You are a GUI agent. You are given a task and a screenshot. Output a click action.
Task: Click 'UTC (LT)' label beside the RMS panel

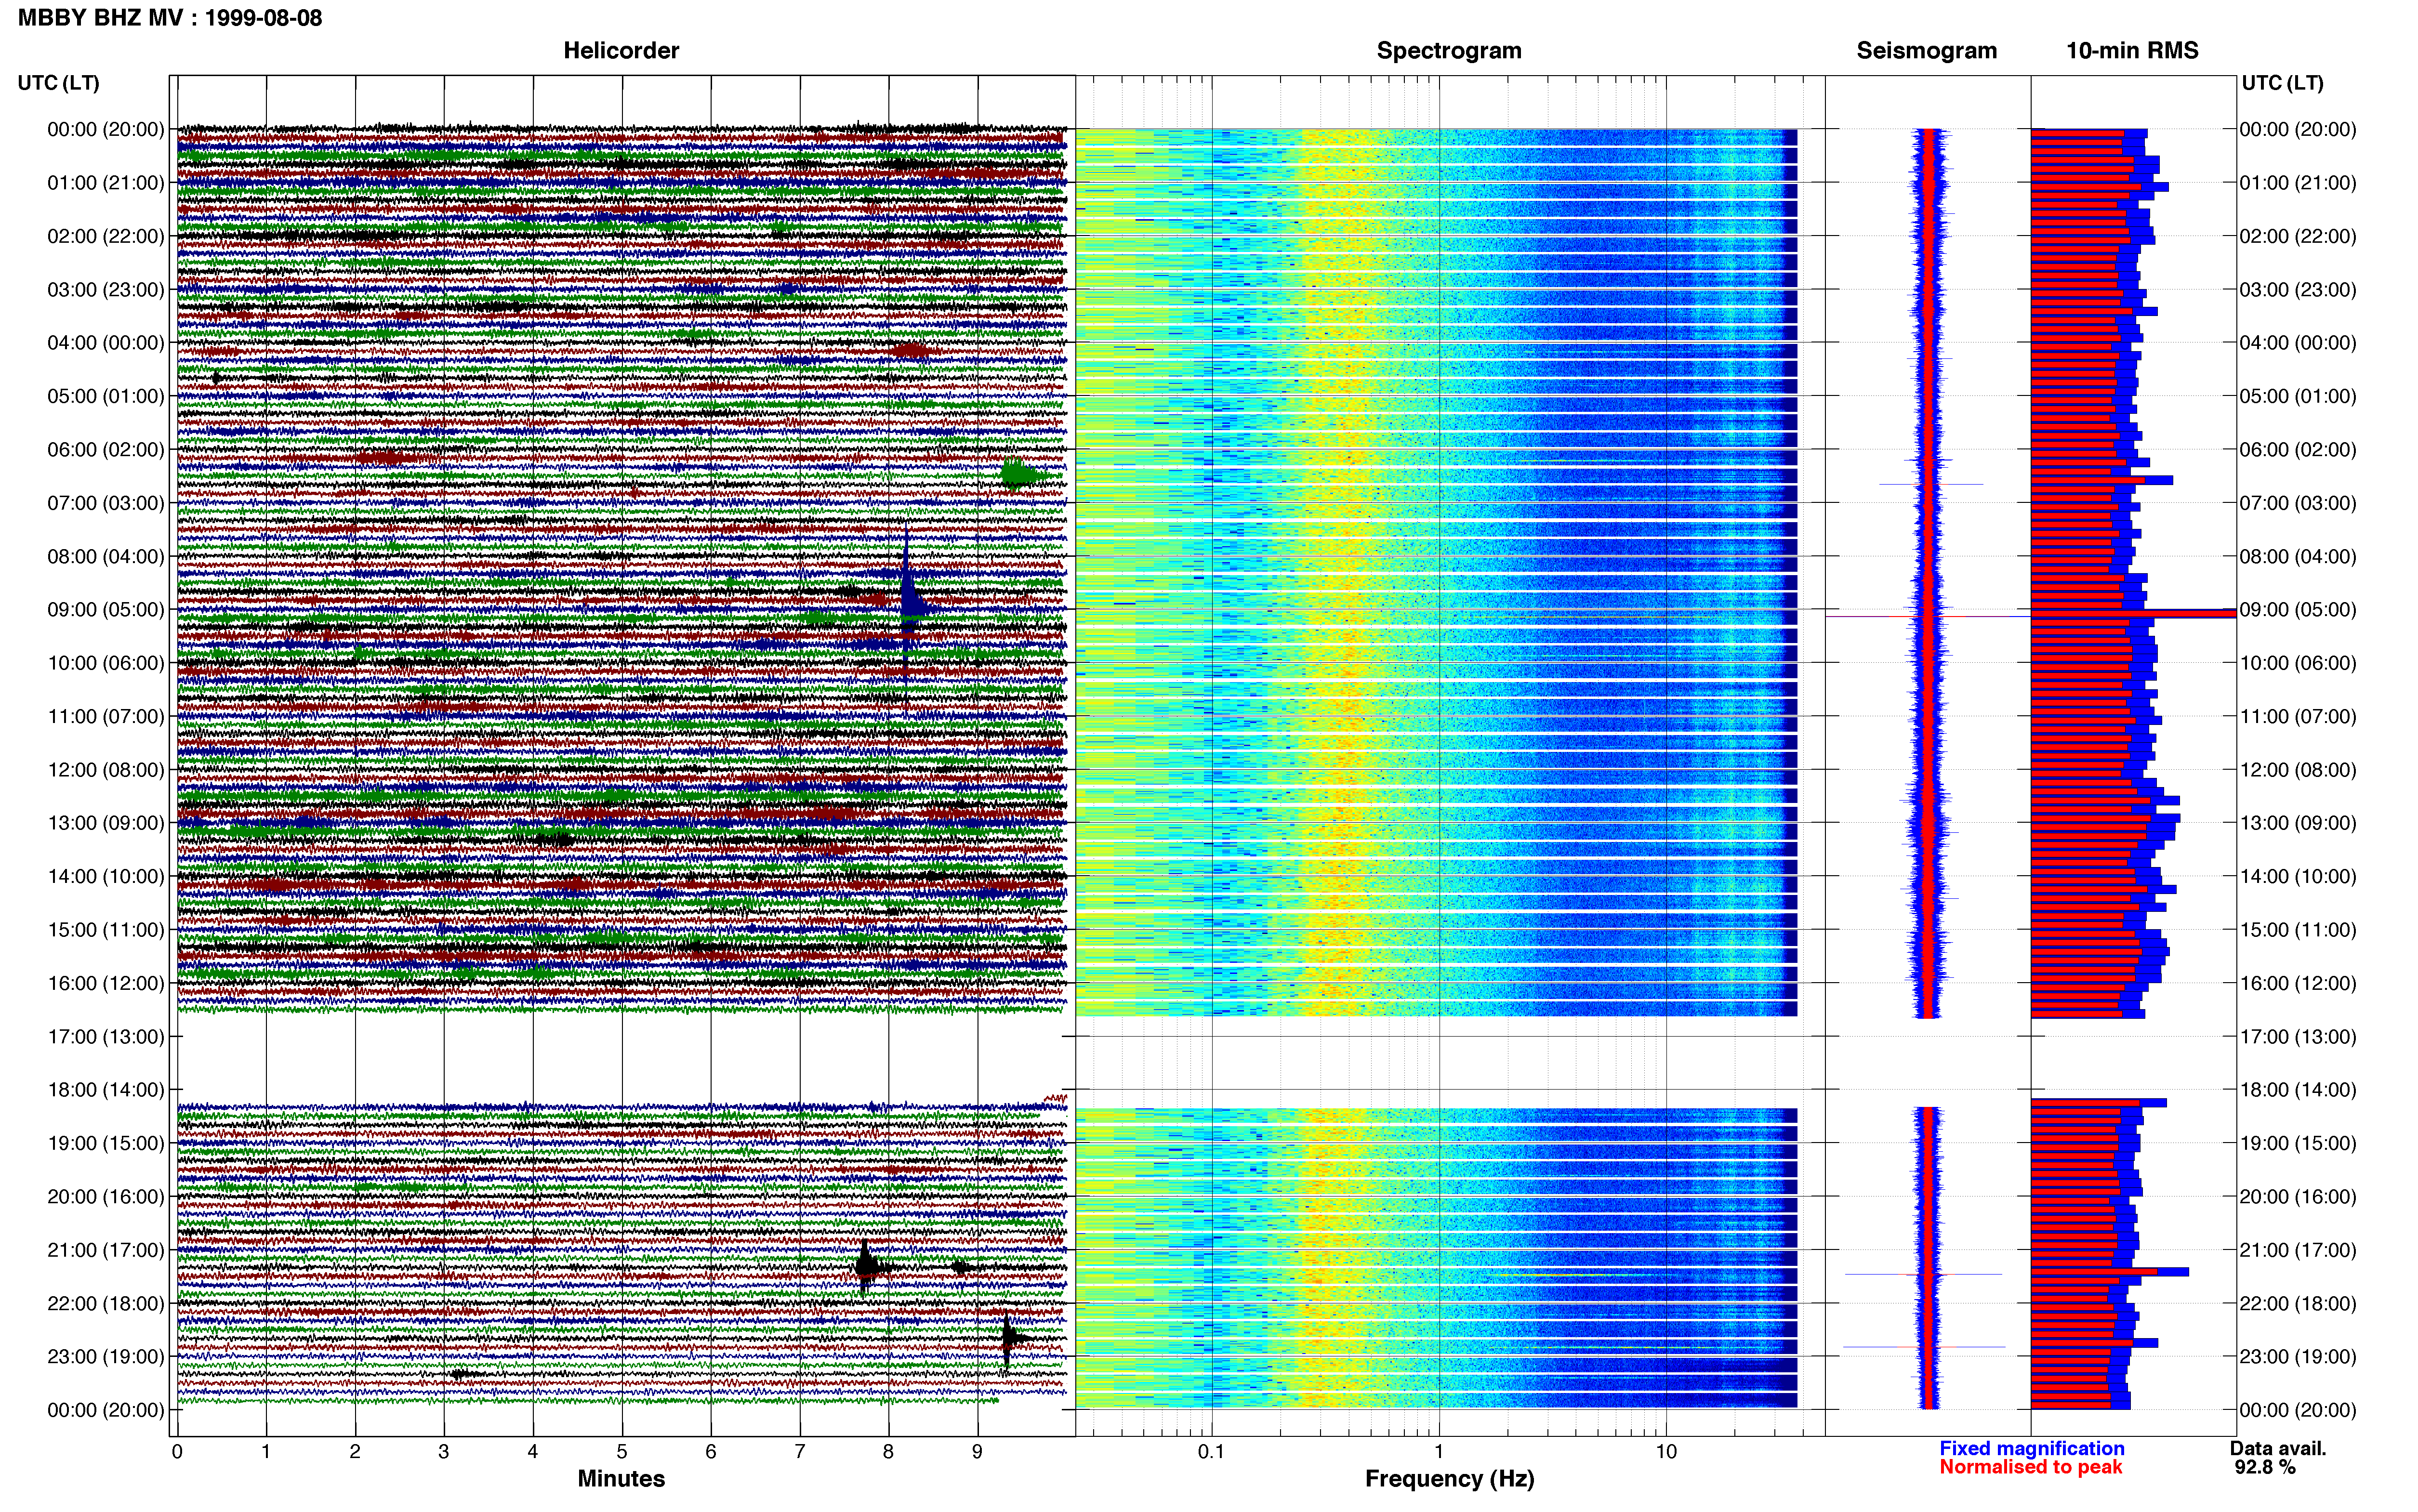(x=2282, y=83)
